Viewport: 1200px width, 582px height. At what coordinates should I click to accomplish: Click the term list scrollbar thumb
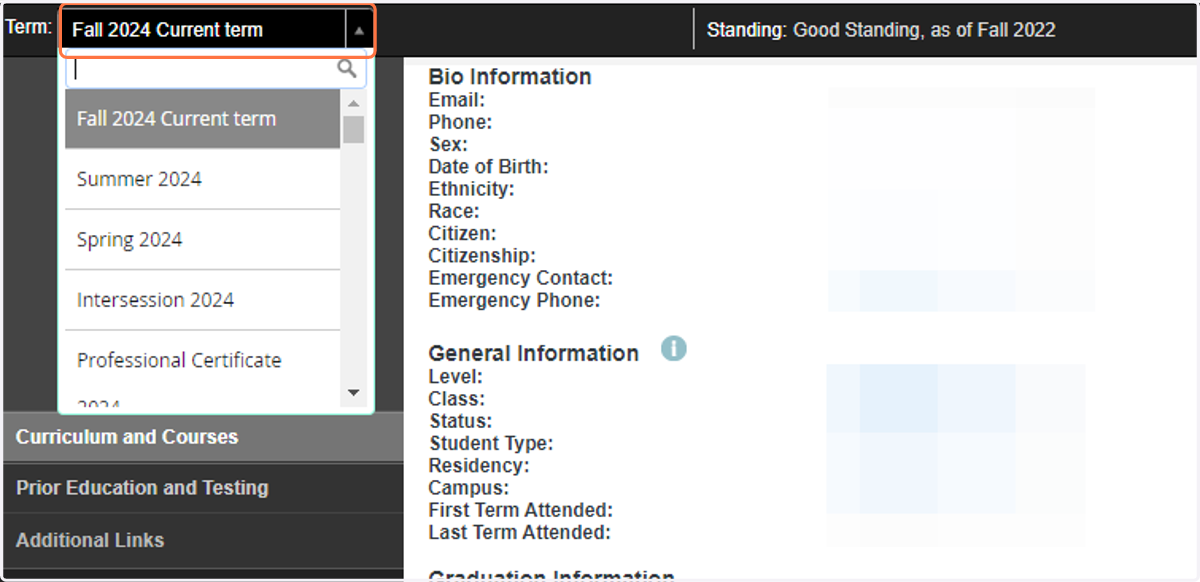tap(353, 130)
